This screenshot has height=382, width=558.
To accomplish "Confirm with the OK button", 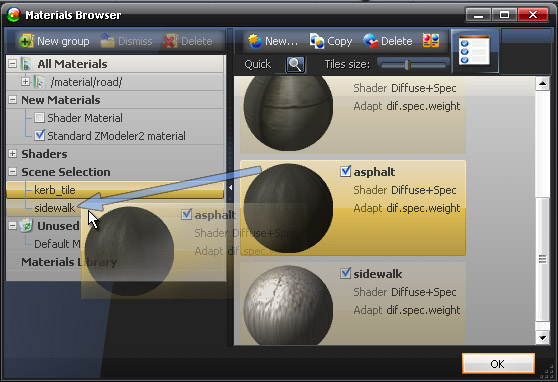I will [x=498, y=363].
